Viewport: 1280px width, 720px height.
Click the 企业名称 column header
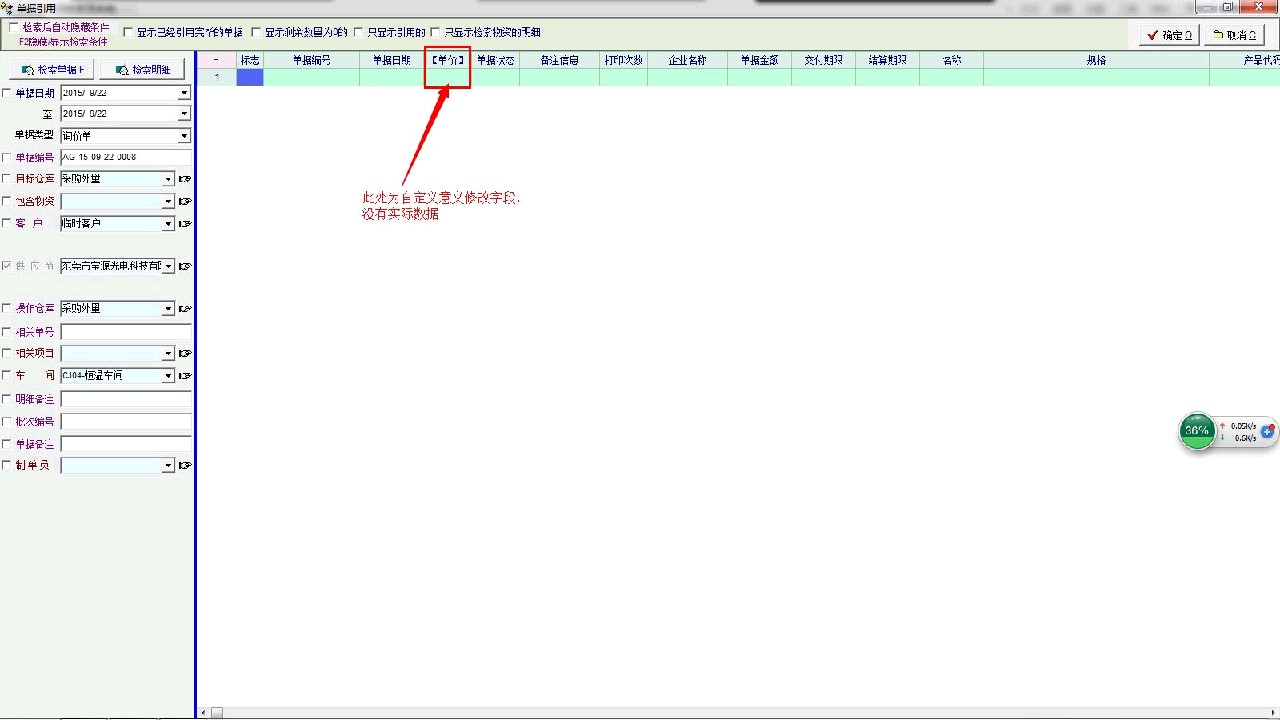(687, 60)
